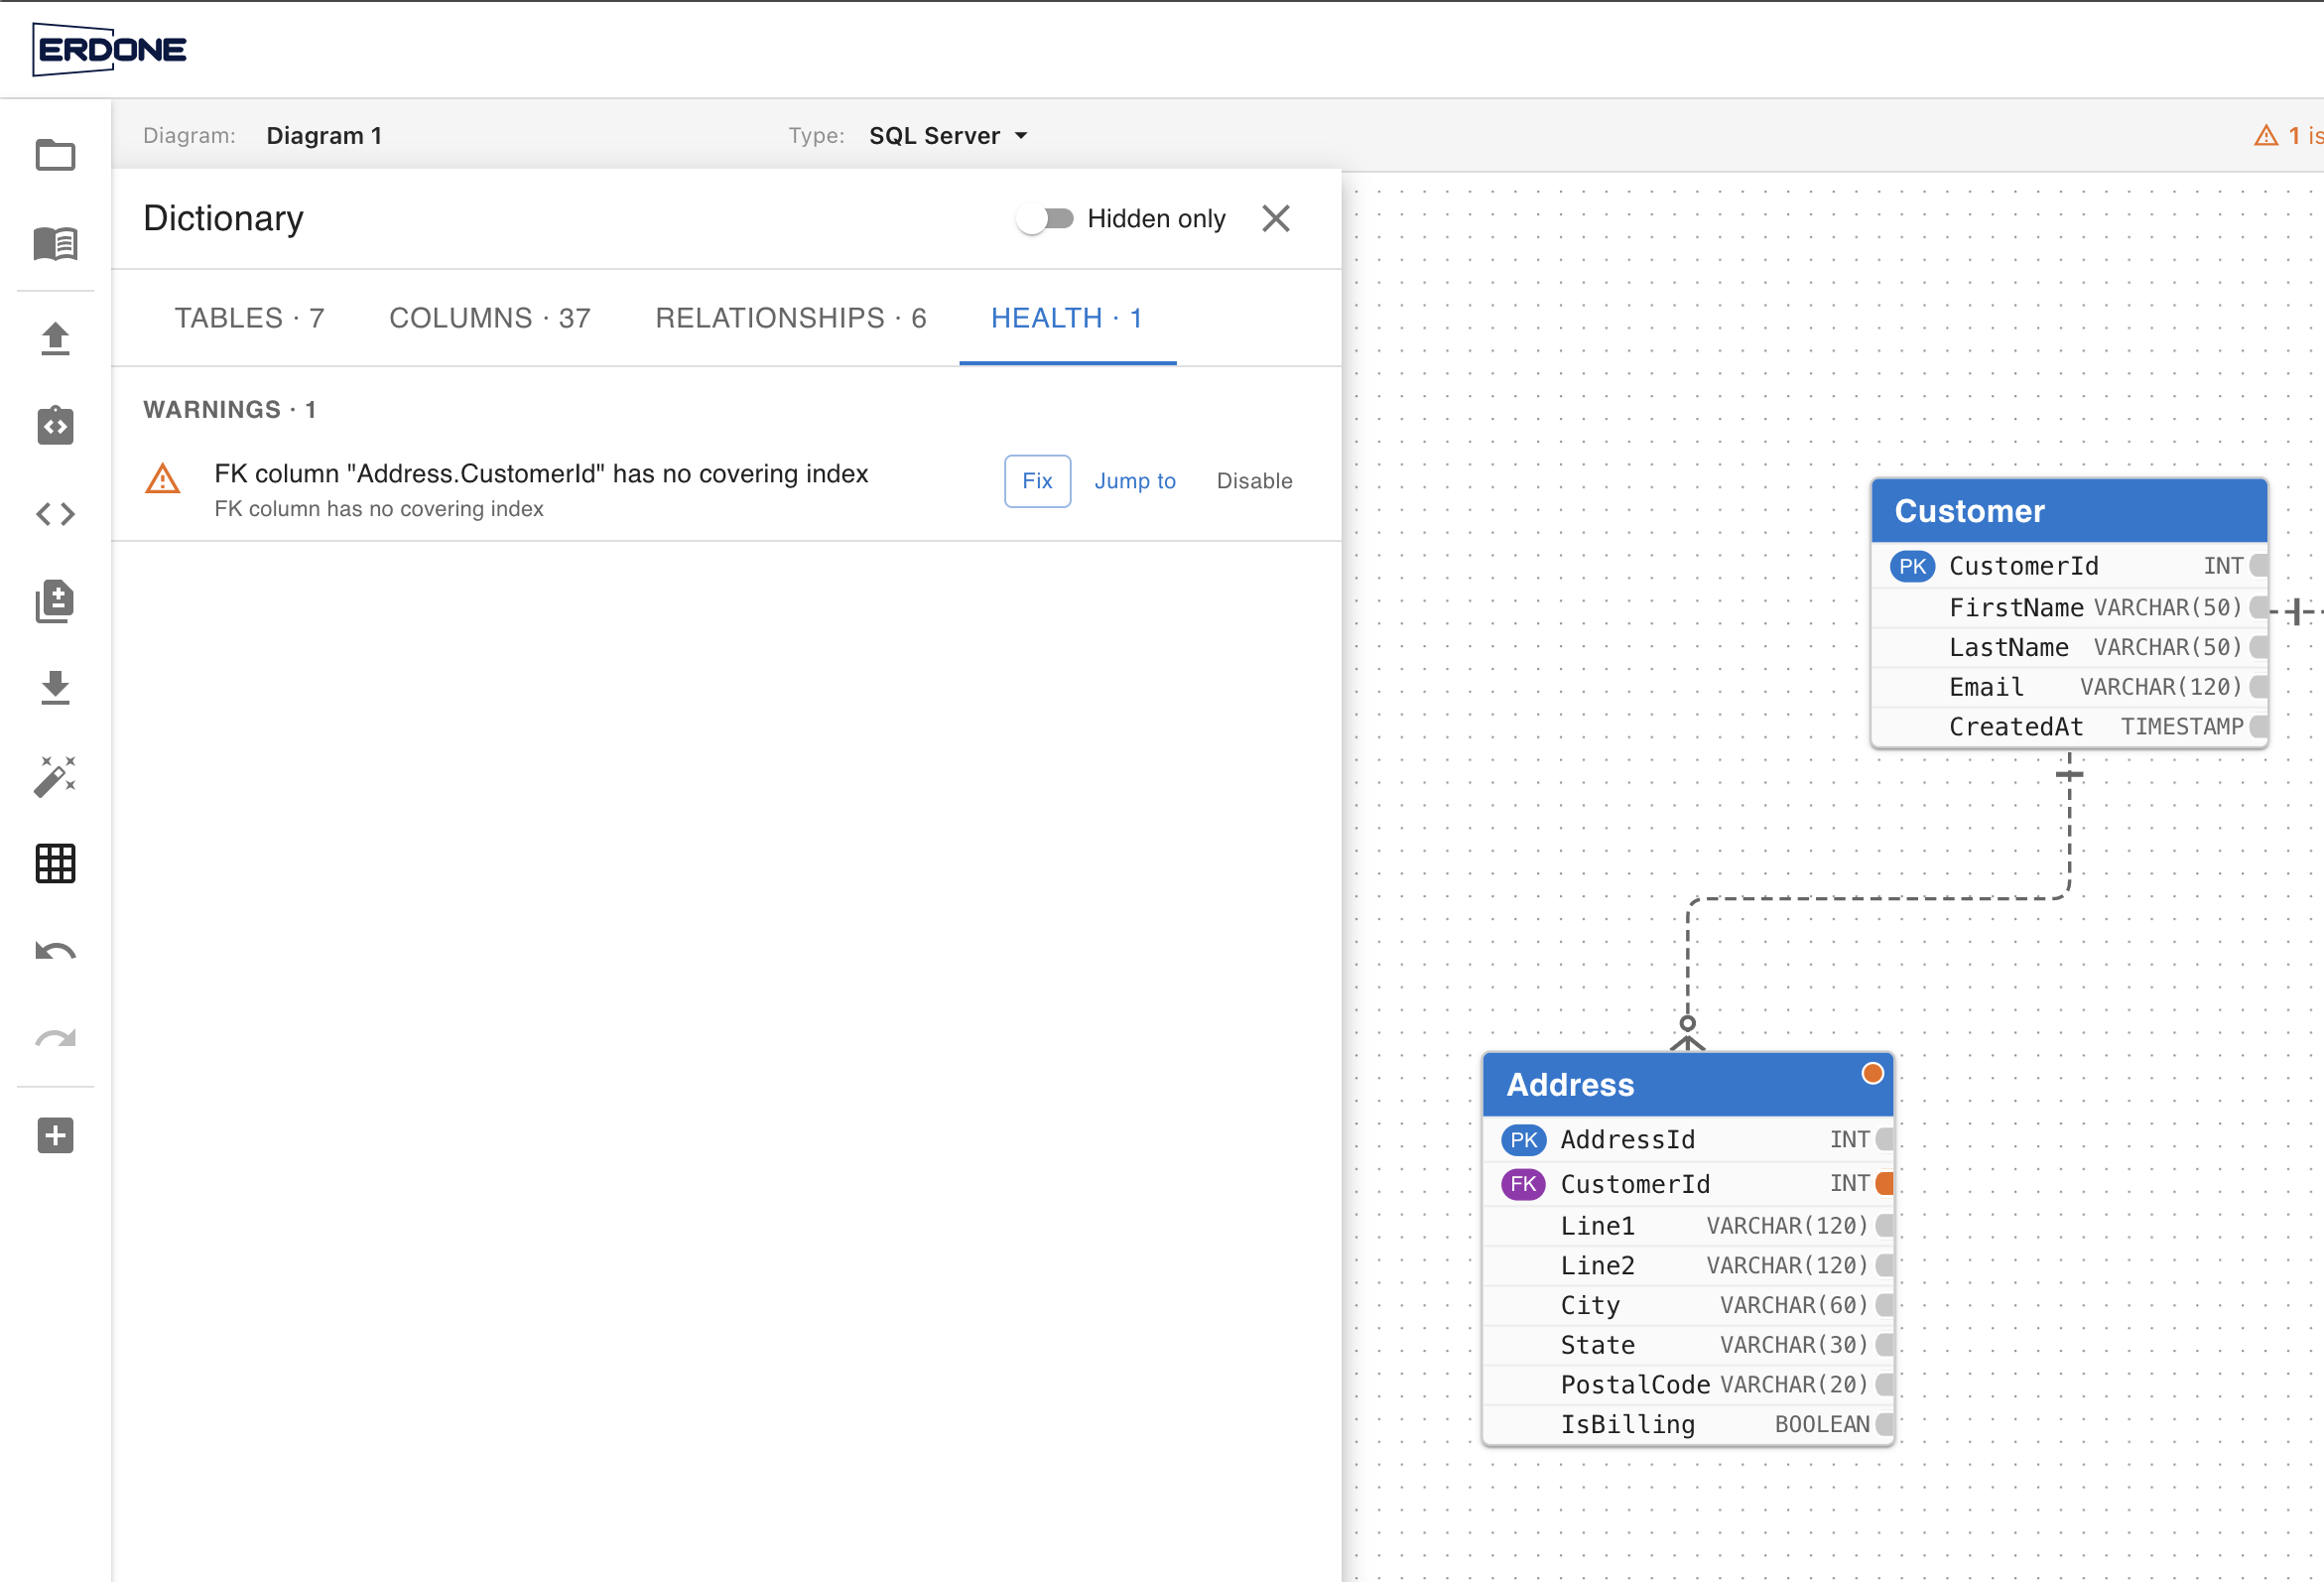This screenshot has height=1582, width=2324.
Task: Open the folder icon in the sidebar
Action: pos(55,155)
